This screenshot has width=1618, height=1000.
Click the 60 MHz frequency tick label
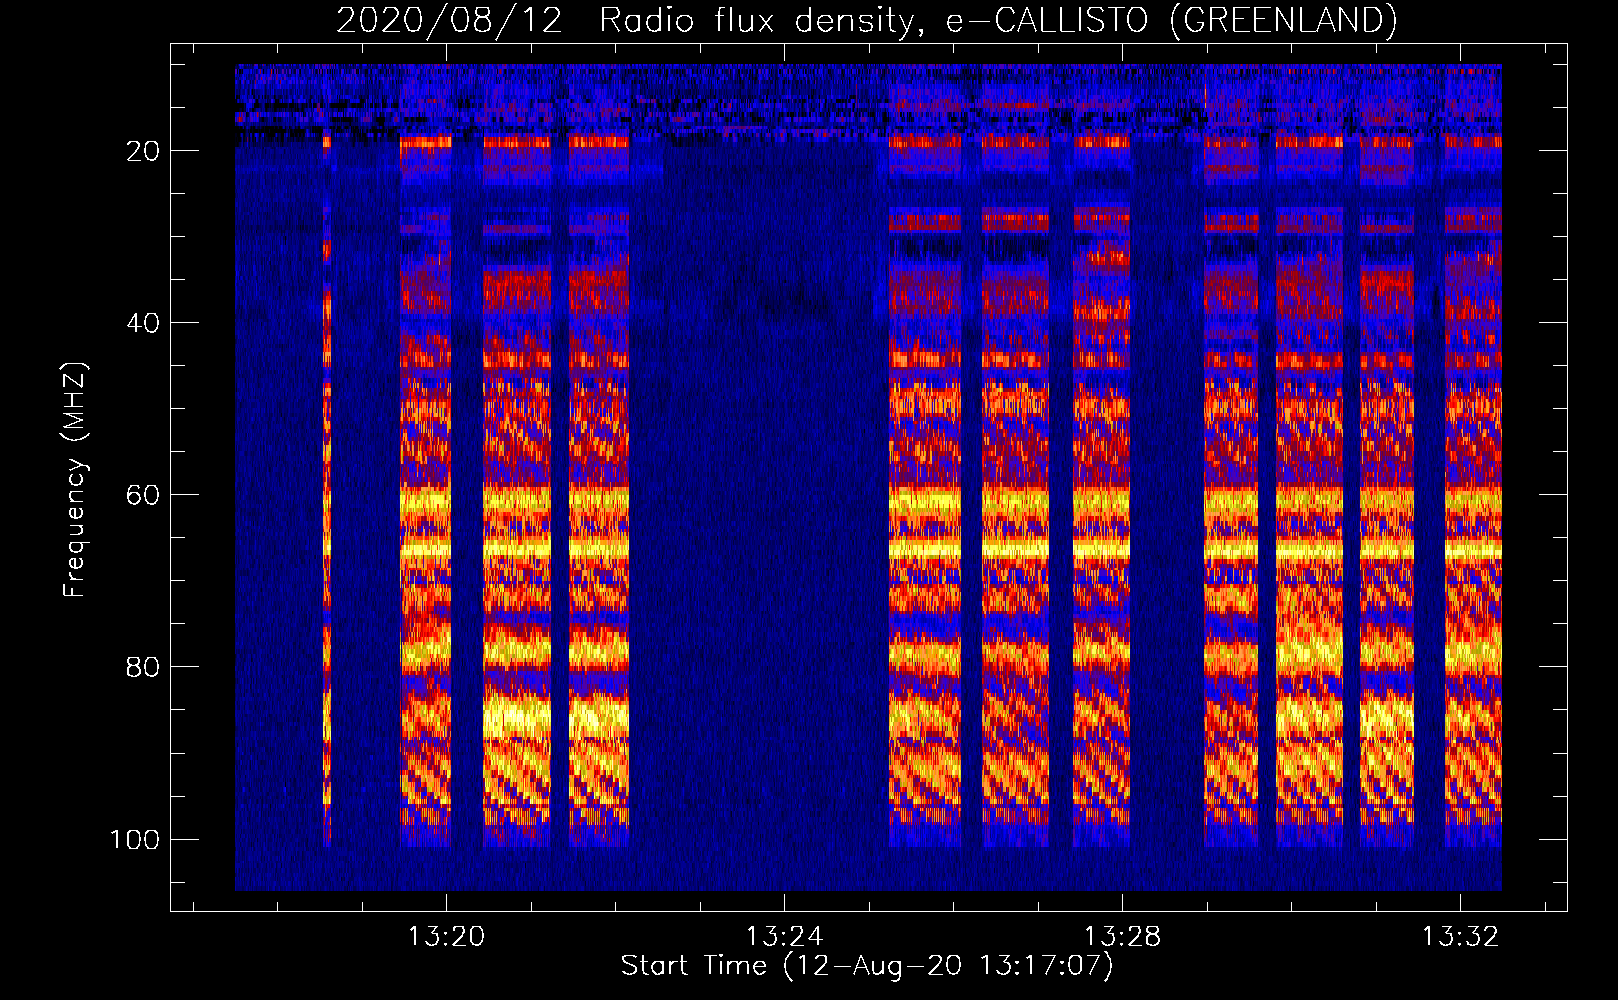[143, 495]
